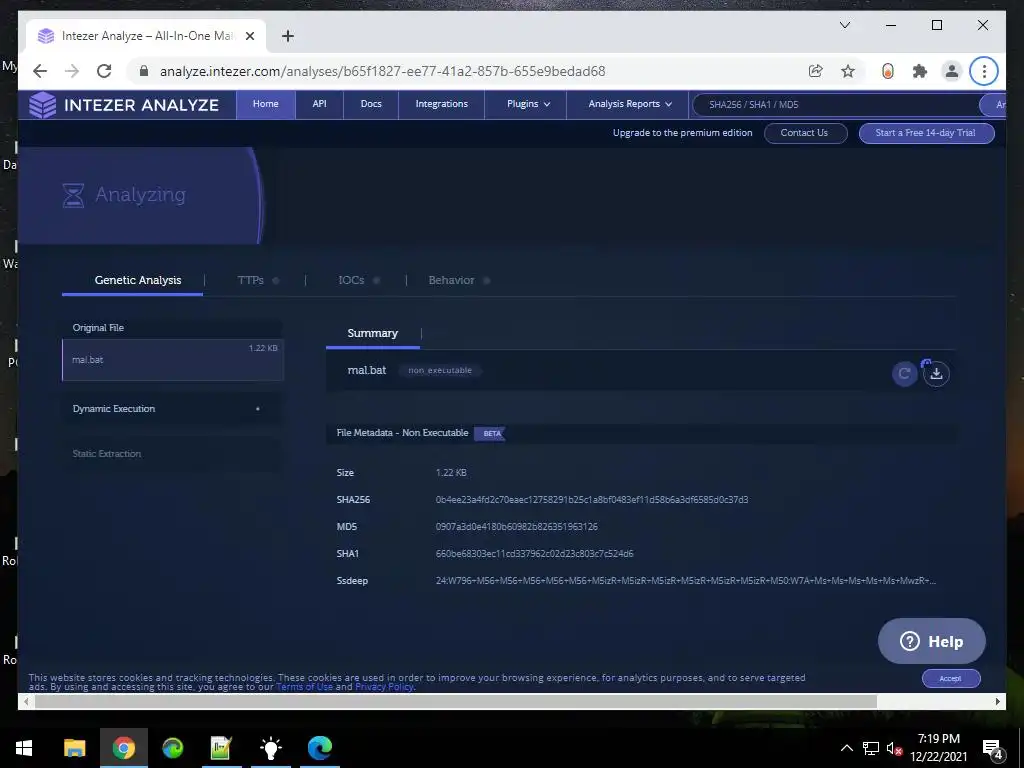This screenshot has height=768, width=1024.
Task: Open the orange browser extension icon
Action: click(888, 71)
